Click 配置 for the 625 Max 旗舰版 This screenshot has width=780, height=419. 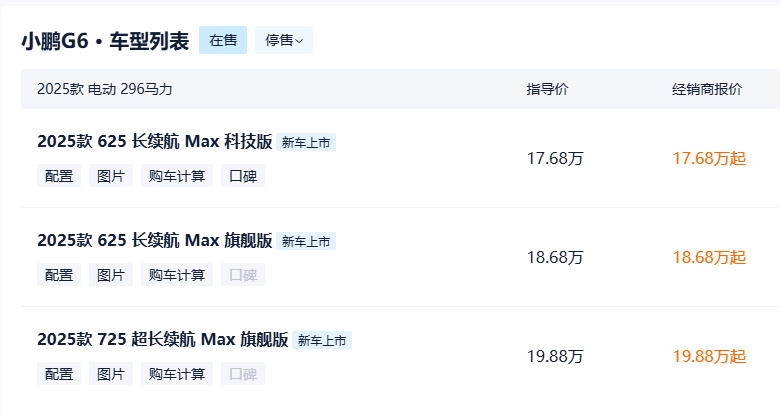click(59, 275)
